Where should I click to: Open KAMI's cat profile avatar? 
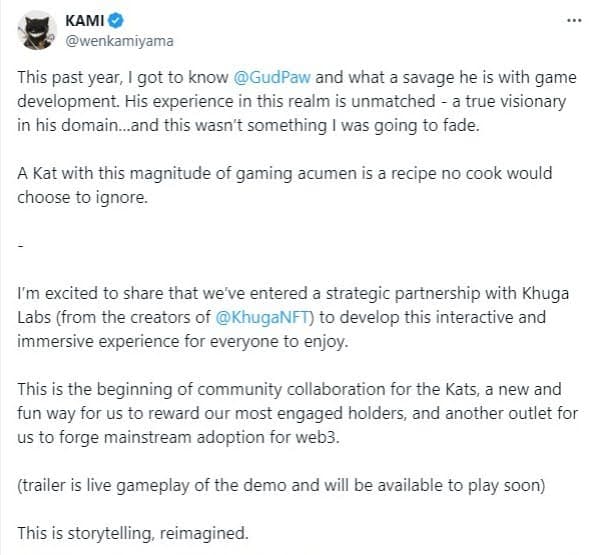[37, 30]
